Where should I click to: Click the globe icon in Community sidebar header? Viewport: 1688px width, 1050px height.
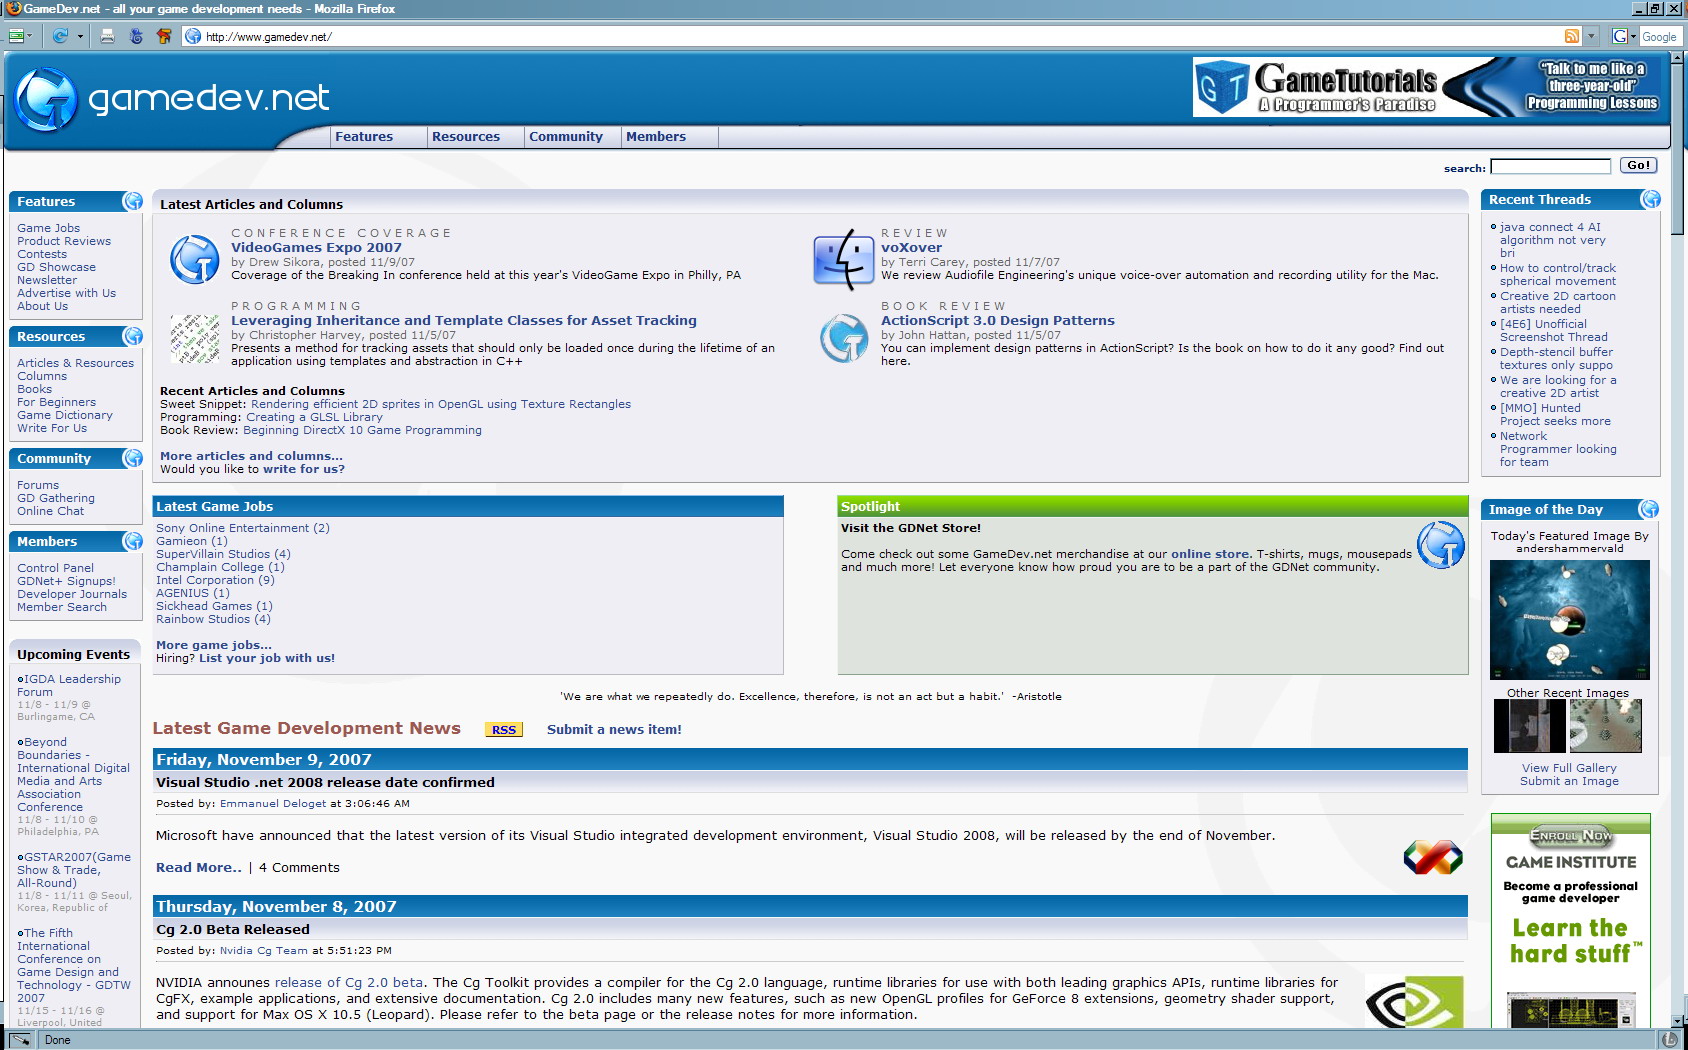pos(132,458)
